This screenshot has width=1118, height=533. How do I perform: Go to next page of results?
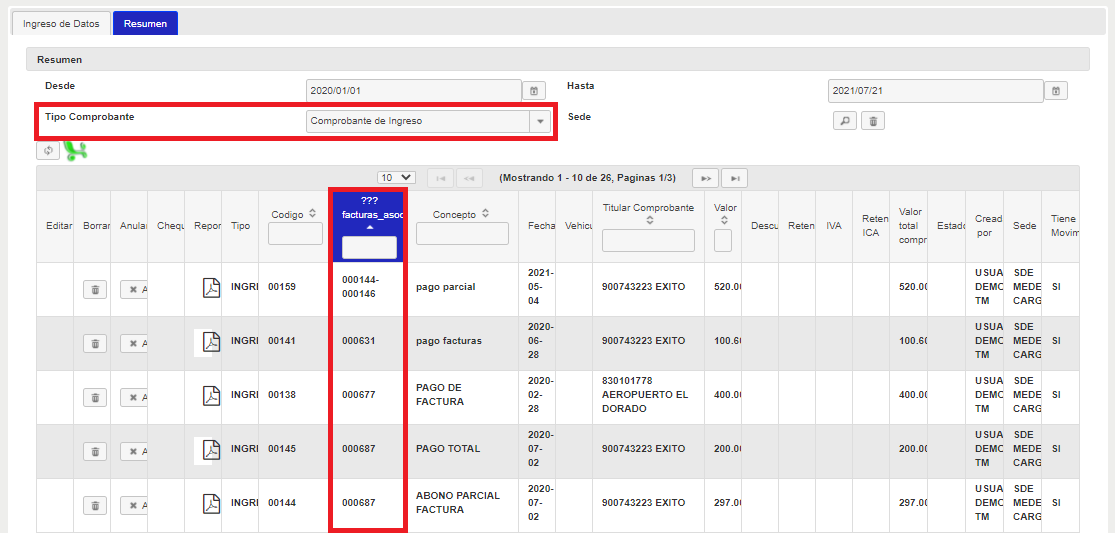pyautogui.click(x=706, y=178)
